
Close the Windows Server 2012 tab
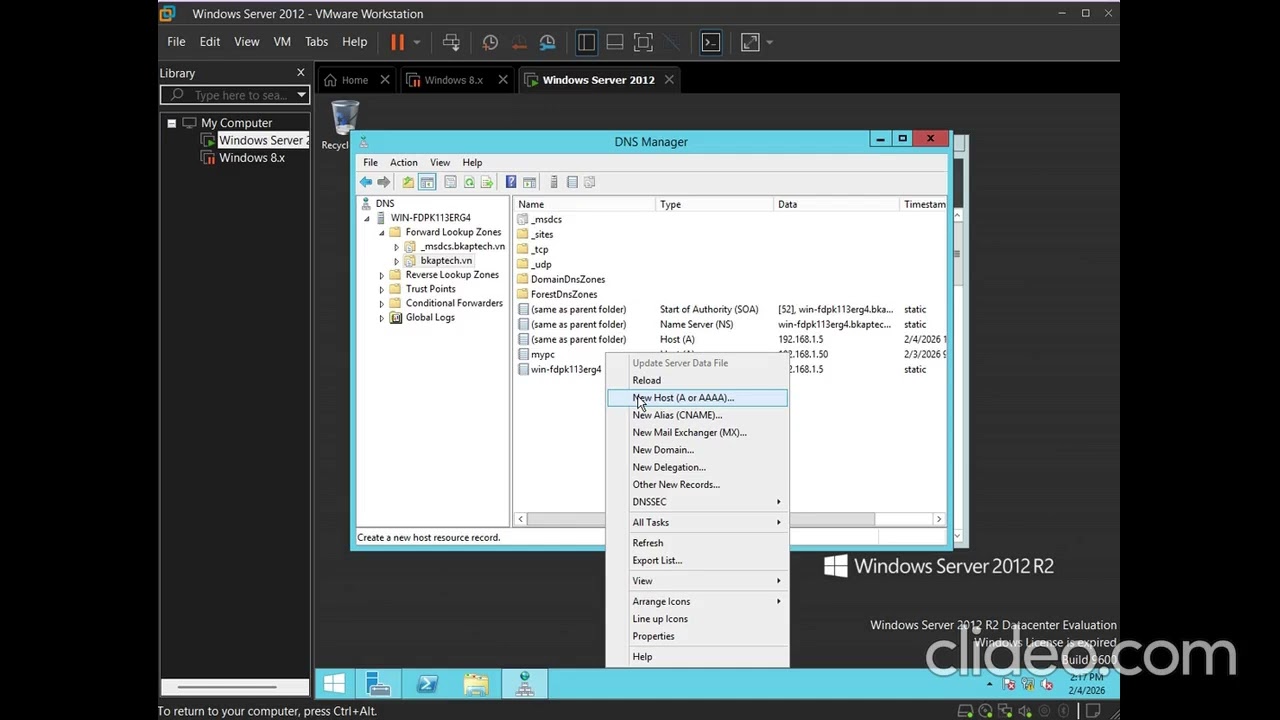pyautogui.click(x=669, y=80)
